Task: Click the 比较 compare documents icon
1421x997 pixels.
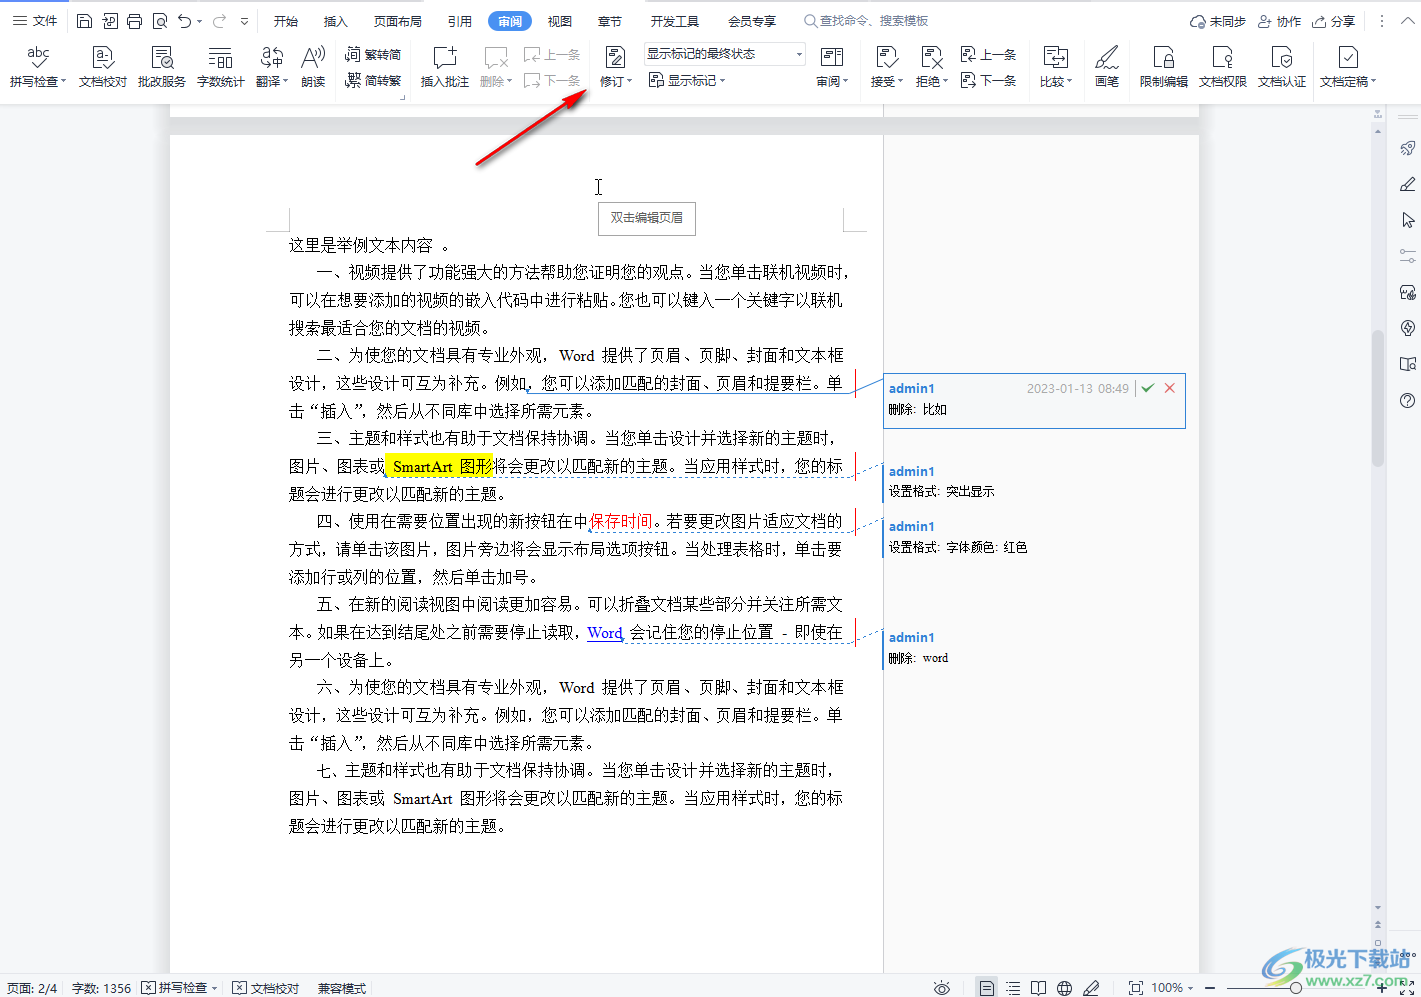Action: [1055, 58]
